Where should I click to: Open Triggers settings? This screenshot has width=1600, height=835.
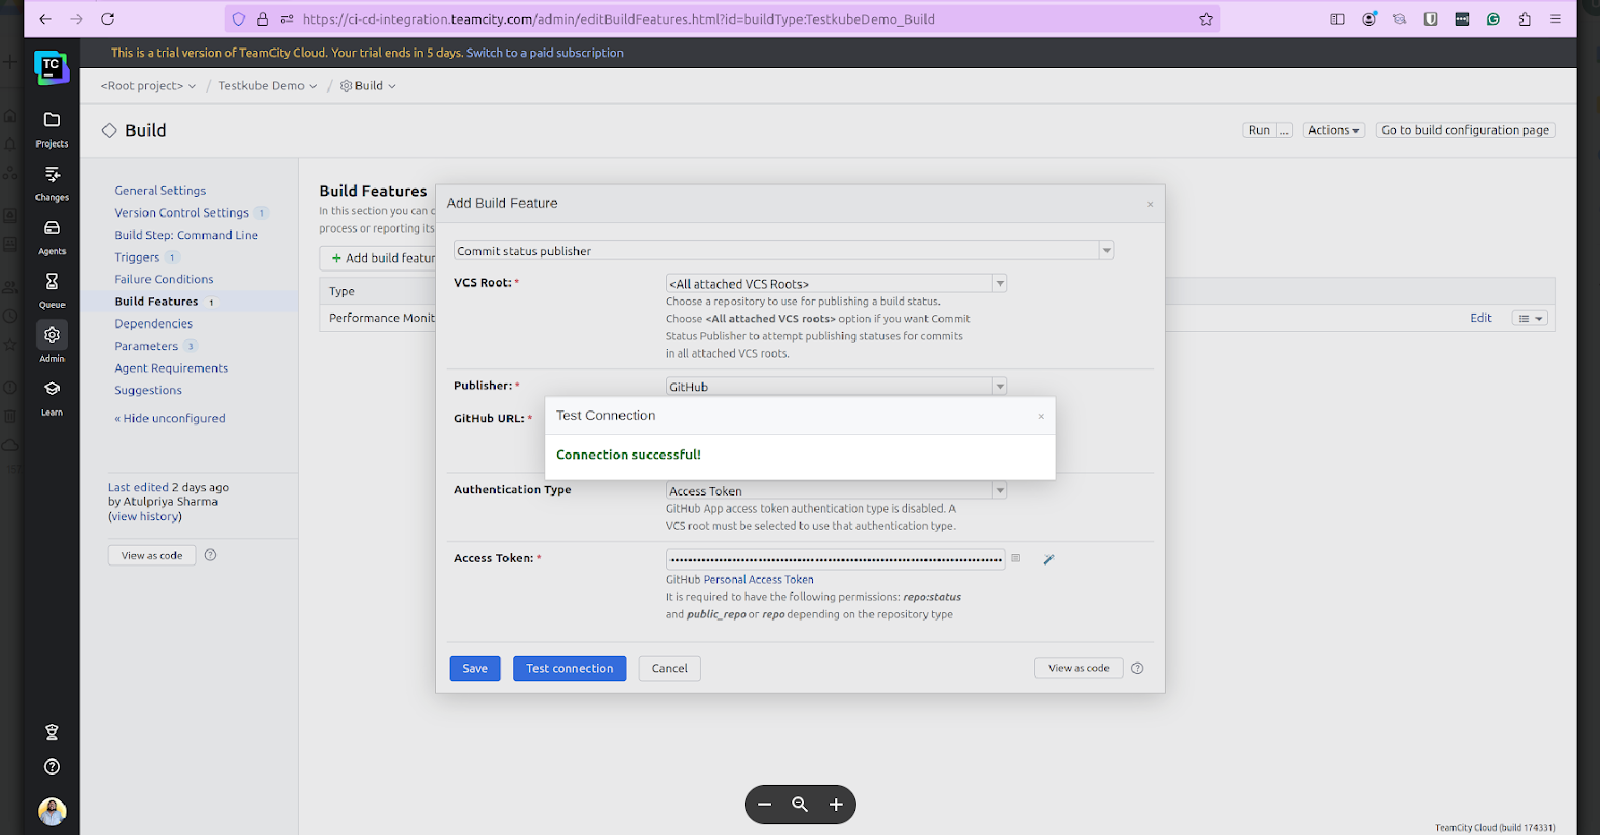pos(137,257)
